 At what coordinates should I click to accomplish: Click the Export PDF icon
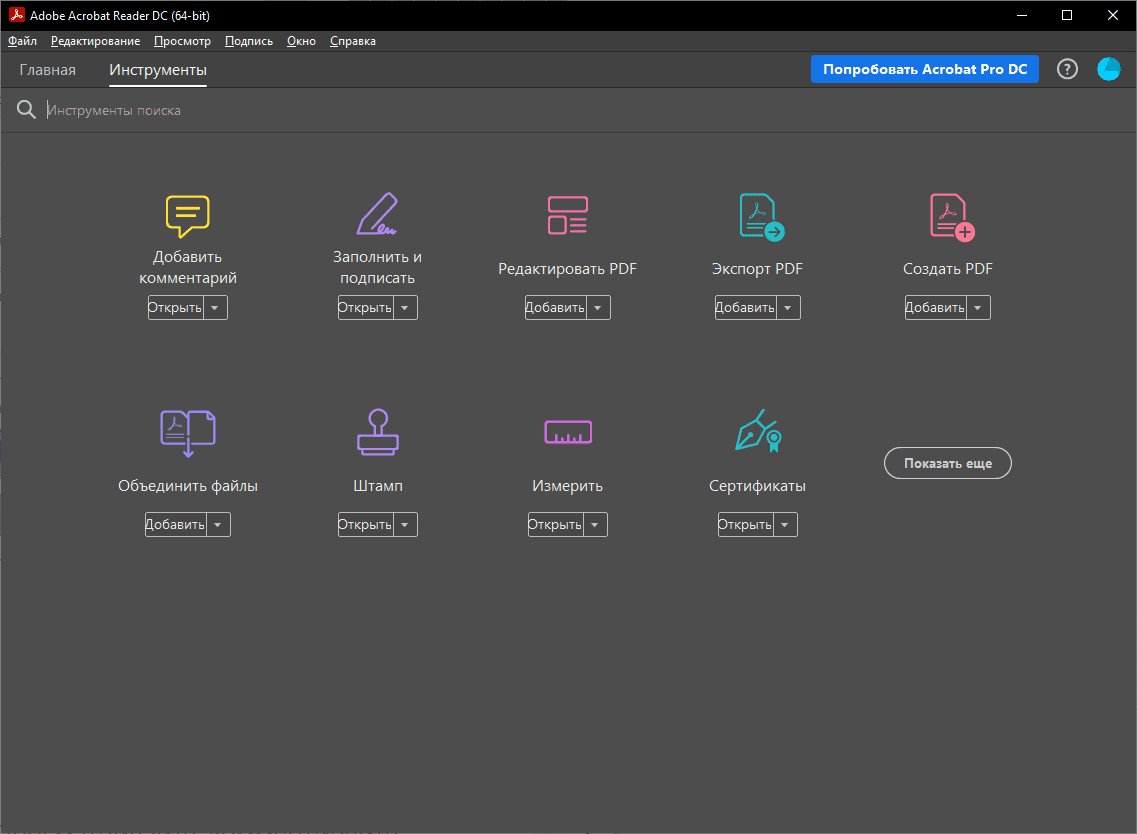tap(761, 217)
